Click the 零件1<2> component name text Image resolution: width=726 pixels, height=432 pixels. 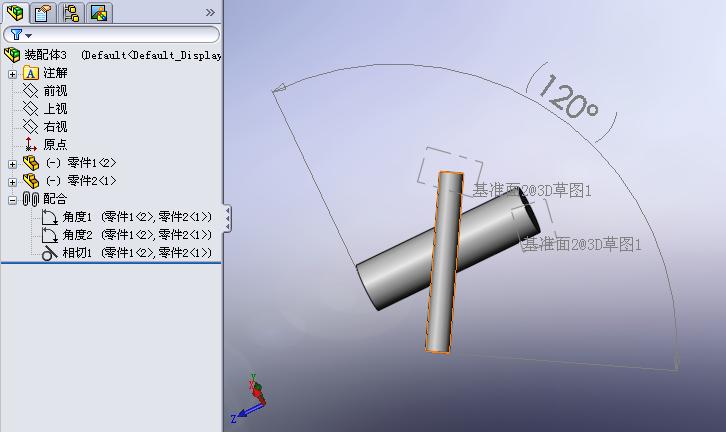[x=91, y=163]
